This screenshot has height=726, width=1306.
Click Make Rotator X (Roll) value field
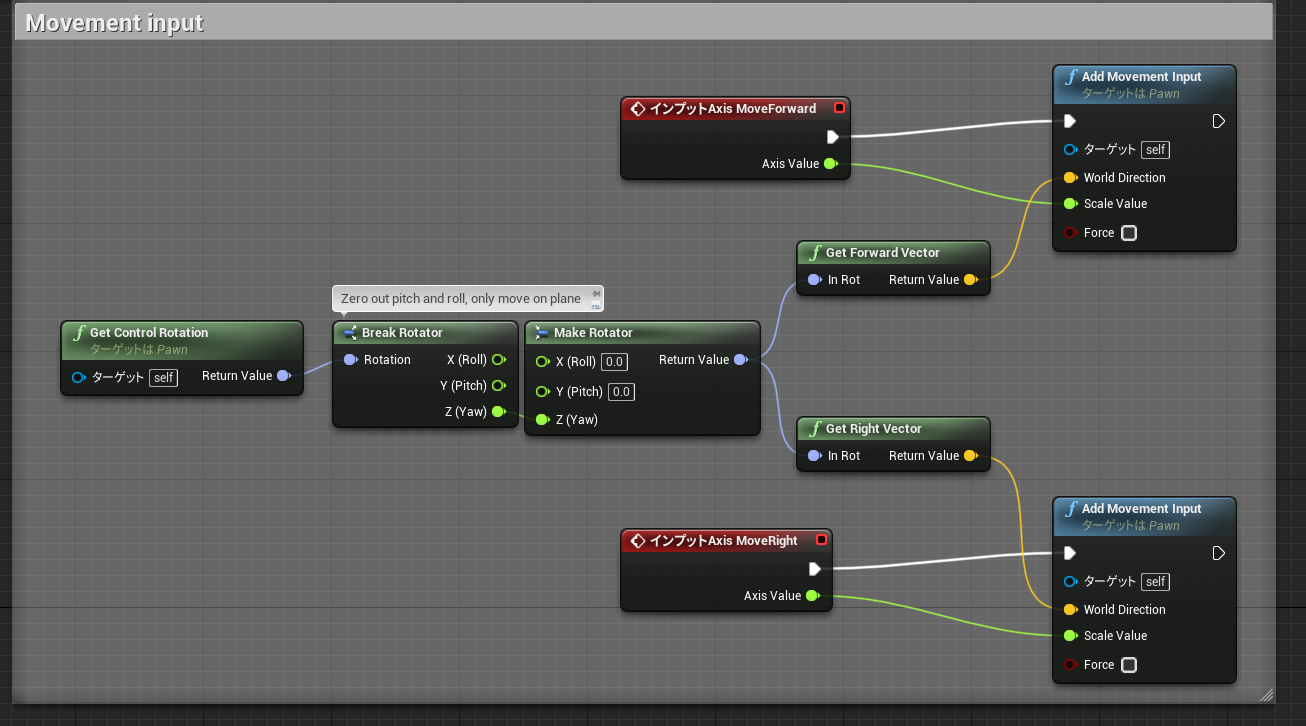click(x=614, y=362)
